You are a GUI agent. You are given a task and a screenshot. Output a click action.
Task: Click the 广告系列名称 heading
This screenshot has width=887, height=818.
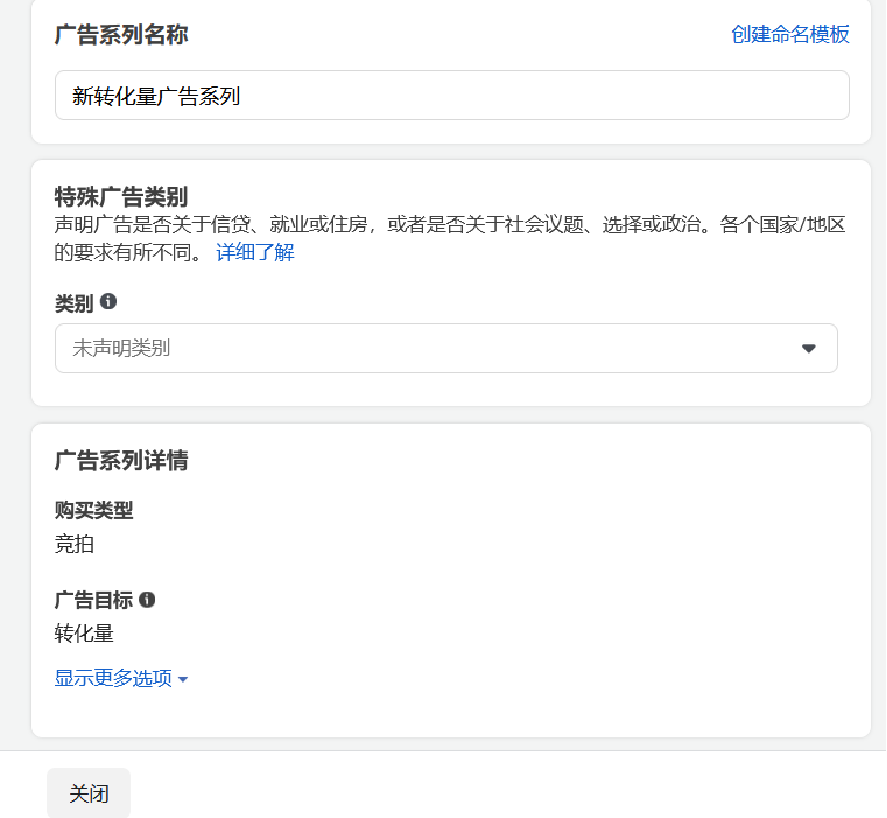121,35
